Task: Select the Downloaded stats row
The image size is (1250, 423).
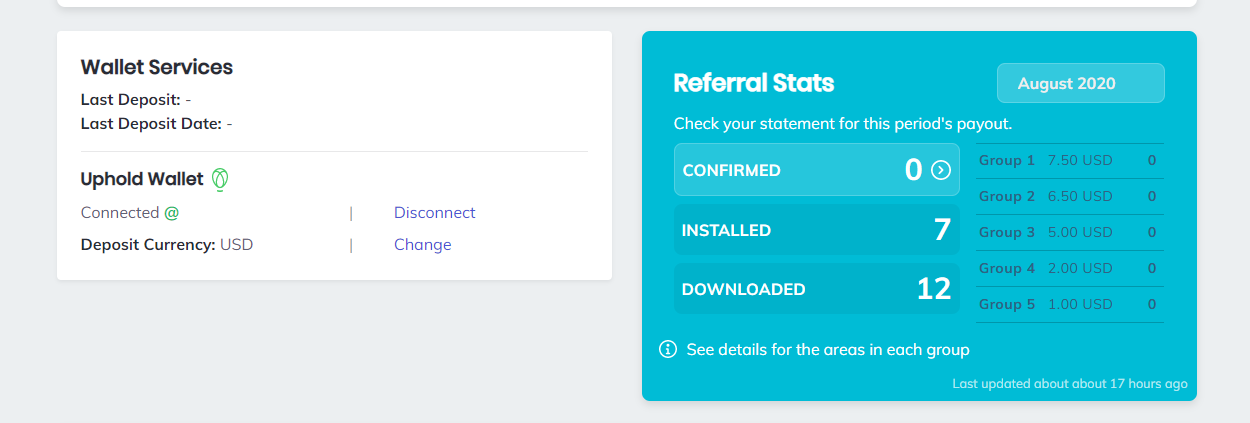Action: [816, 289]
